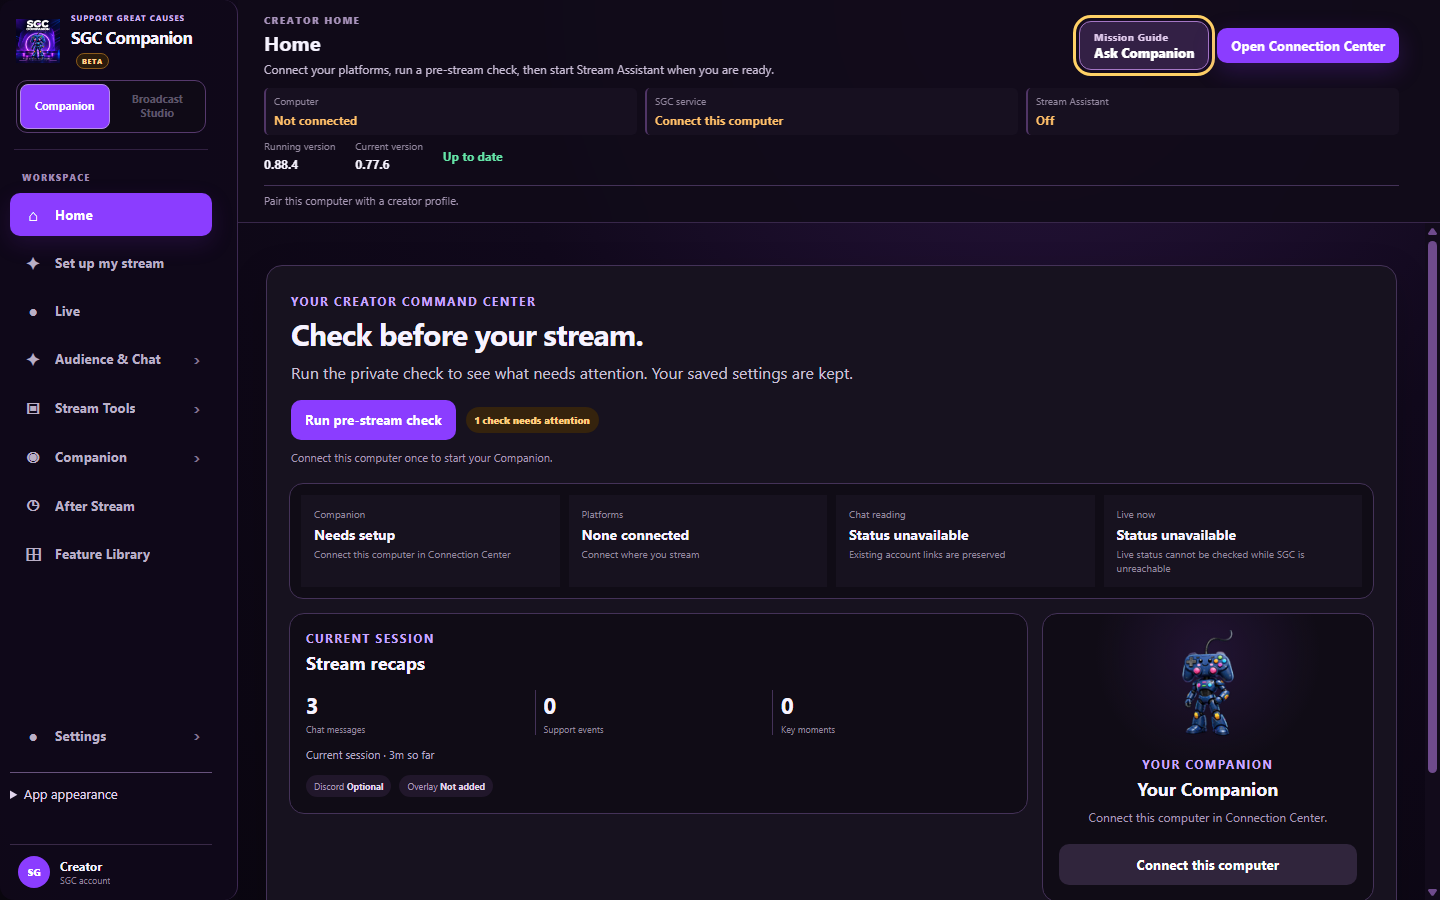
Task: Click the SGC logo in sidebar header
Action: 38,40
